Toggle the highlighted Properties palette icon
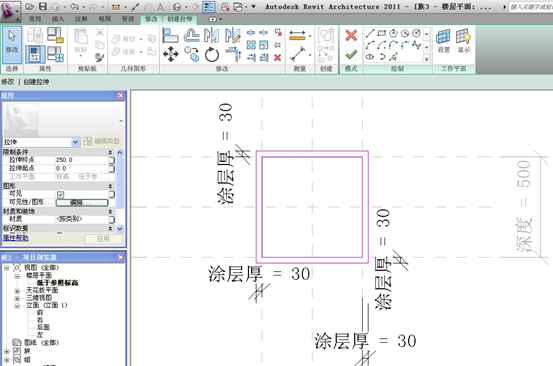 [35, 54]
